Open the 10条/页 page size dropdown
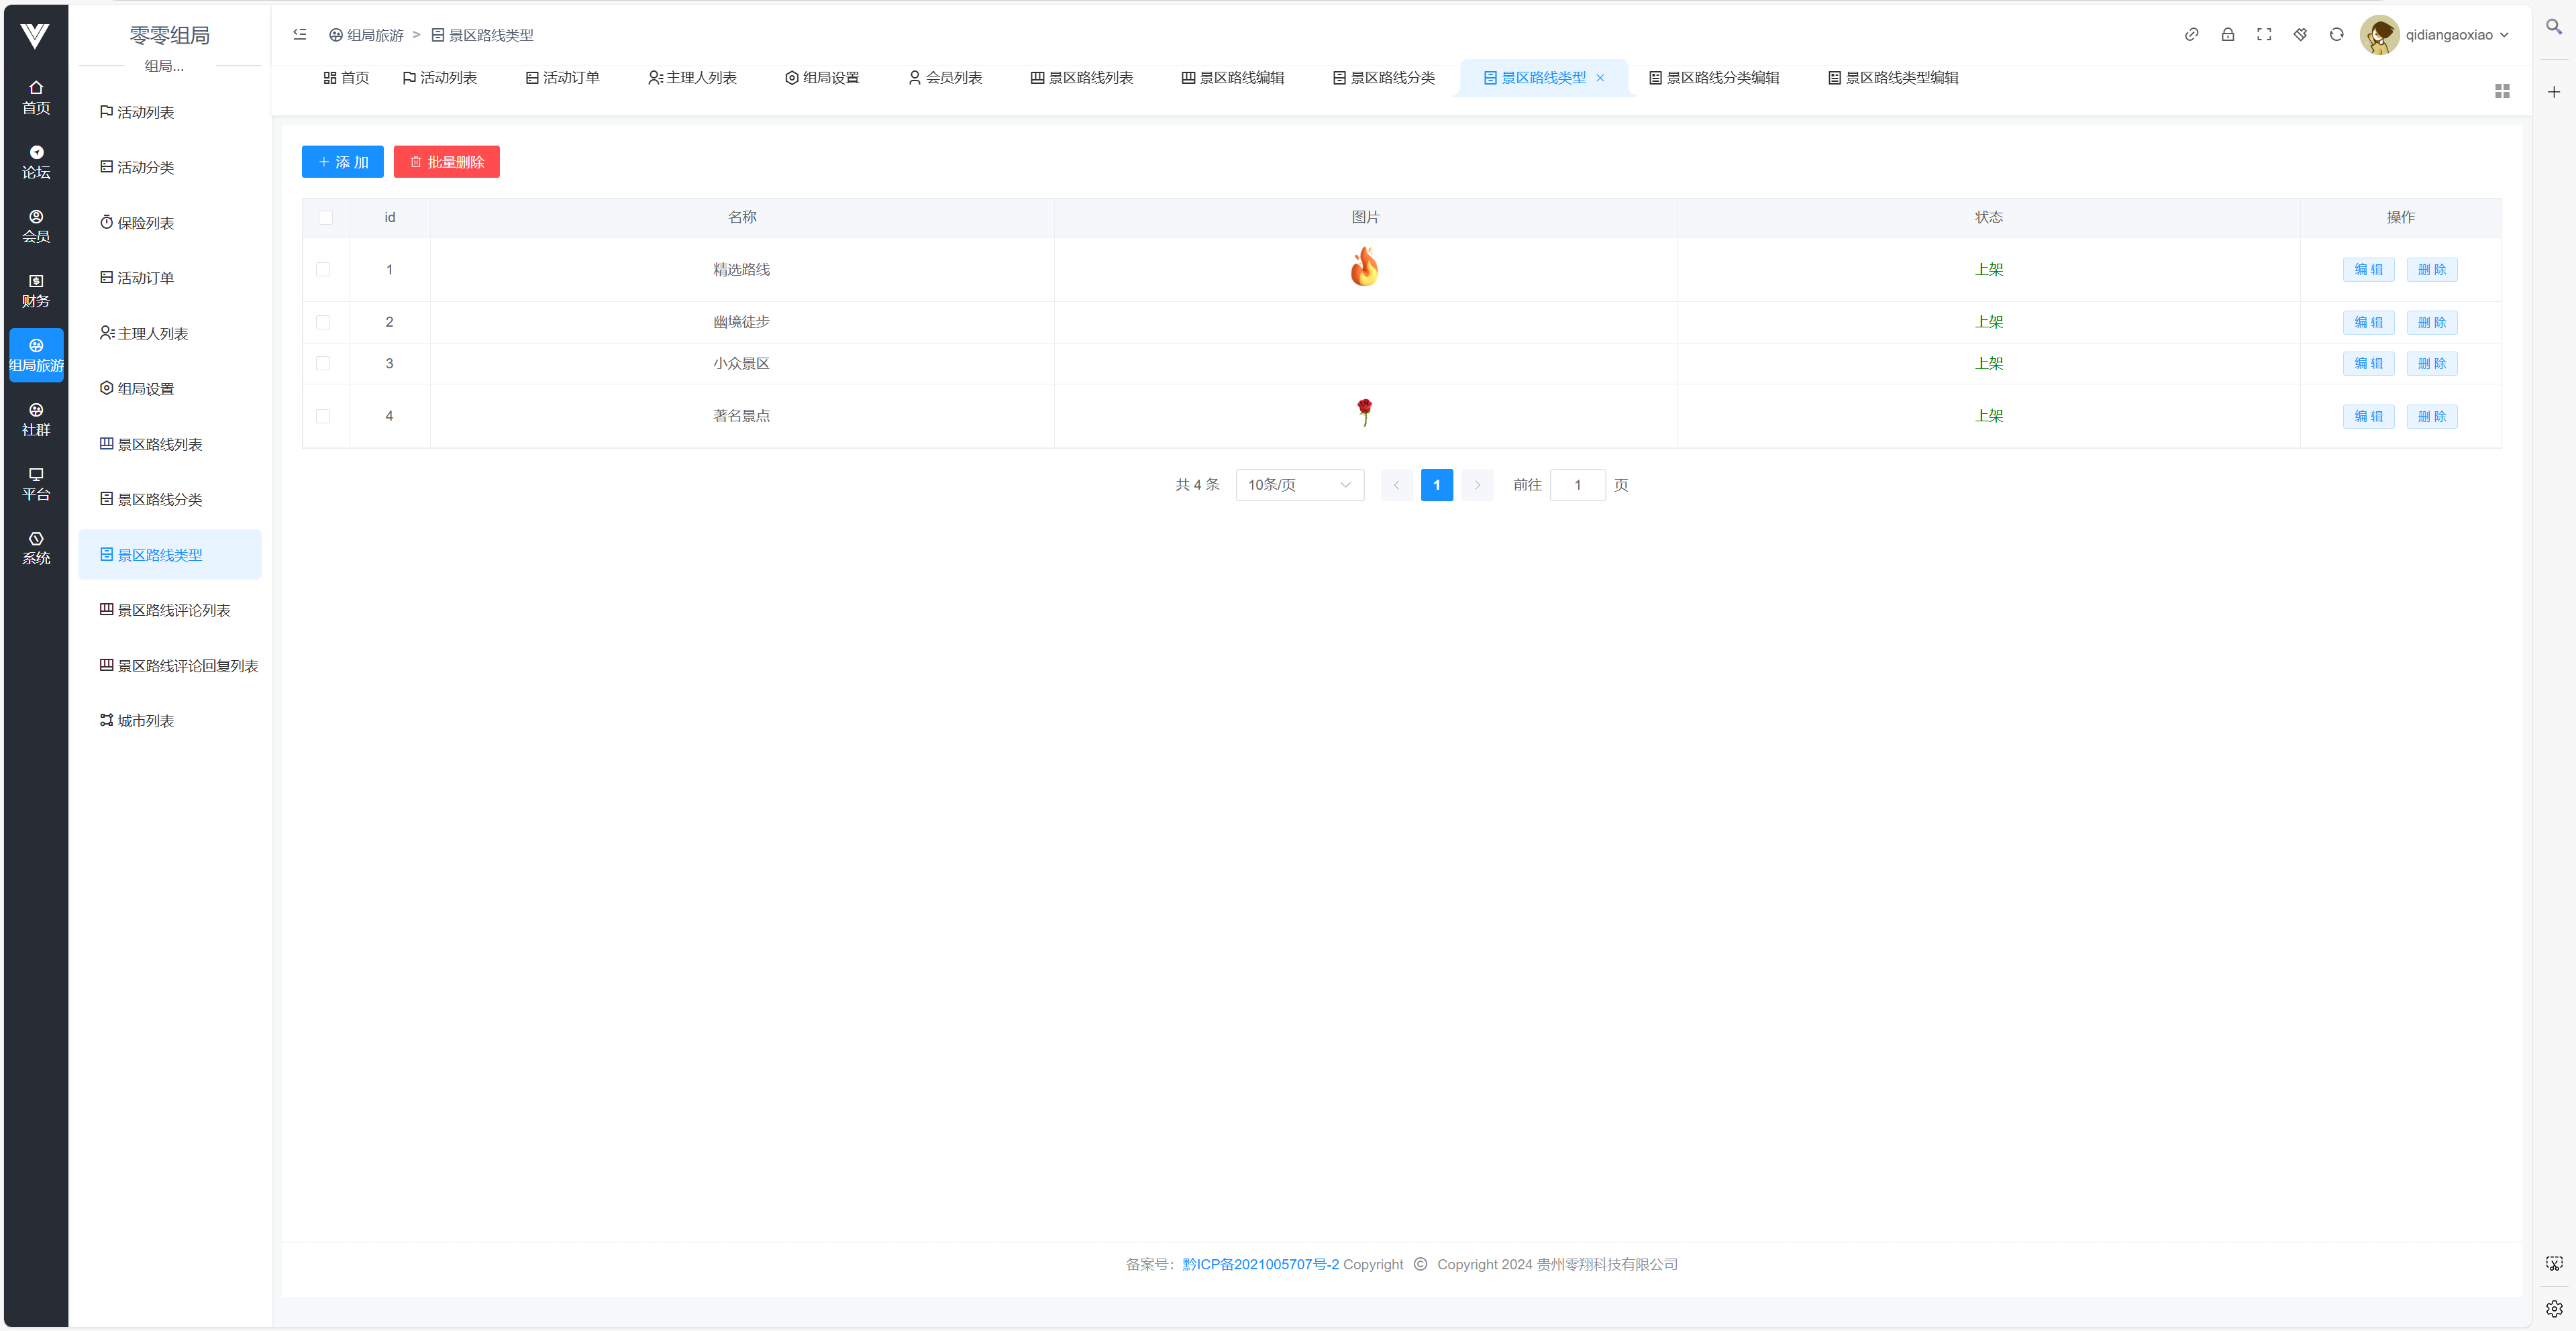The width and height of the screenshot is (2576, 1331). pyautogui.click(x=1299, y=485)
